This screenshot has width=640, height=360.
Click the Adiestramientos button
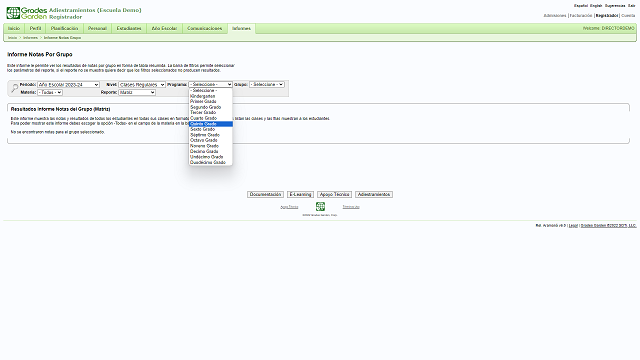point(374,195)
